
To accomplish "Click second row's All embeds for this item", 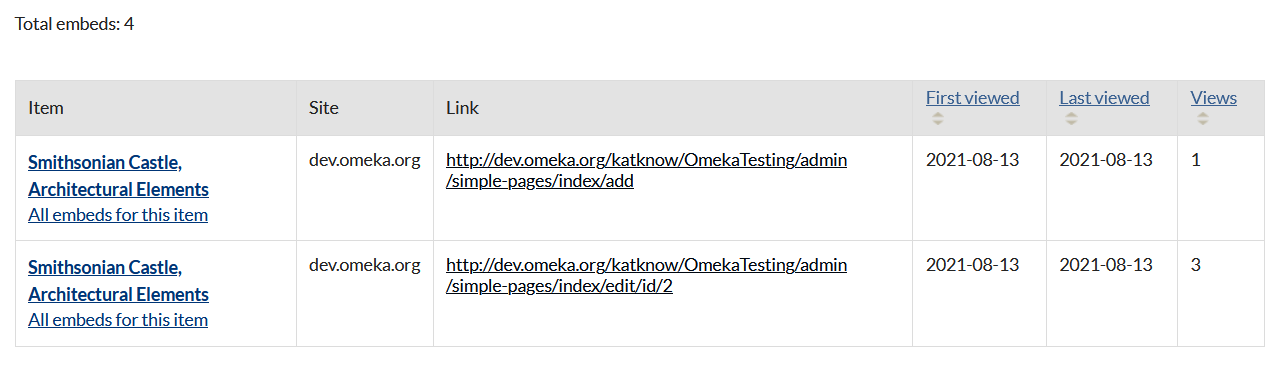I will coord(118,319).
